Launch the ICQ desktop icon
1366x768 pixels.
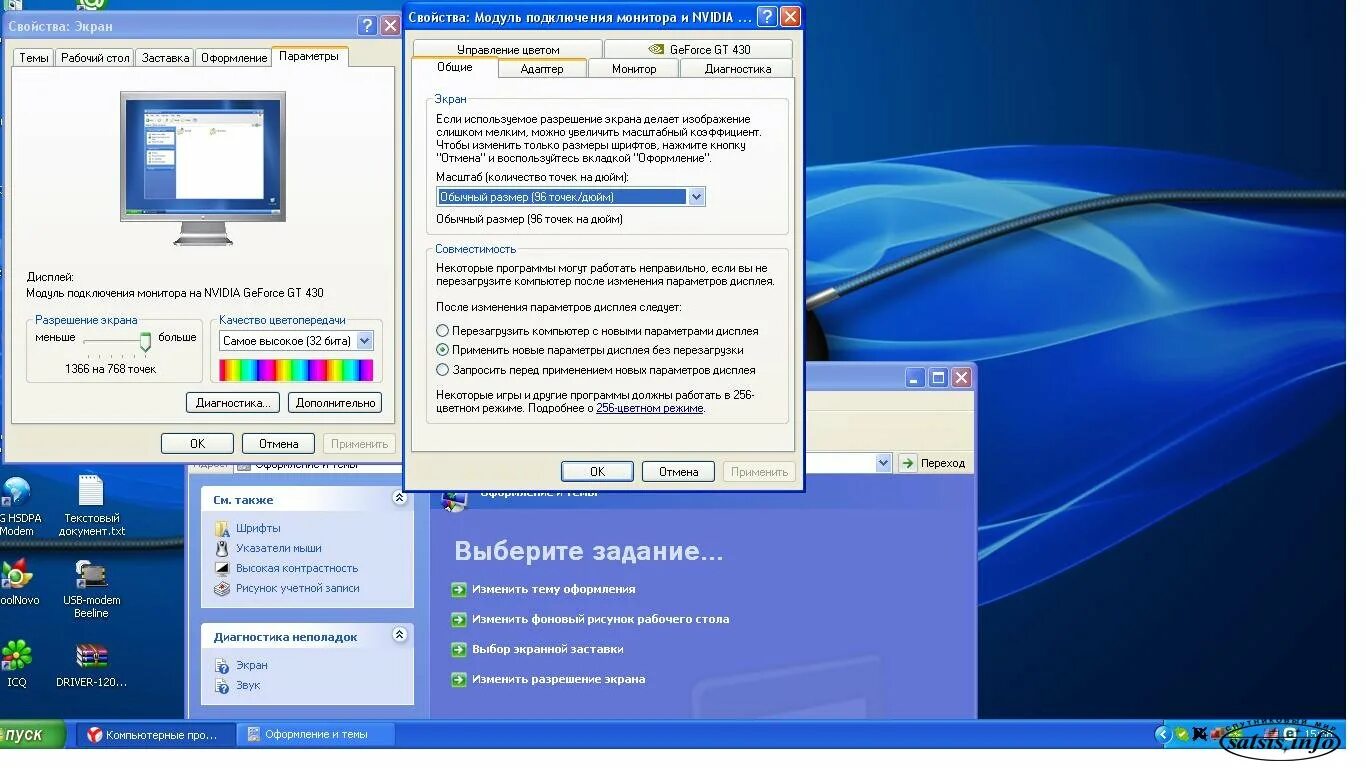[17, 664]
